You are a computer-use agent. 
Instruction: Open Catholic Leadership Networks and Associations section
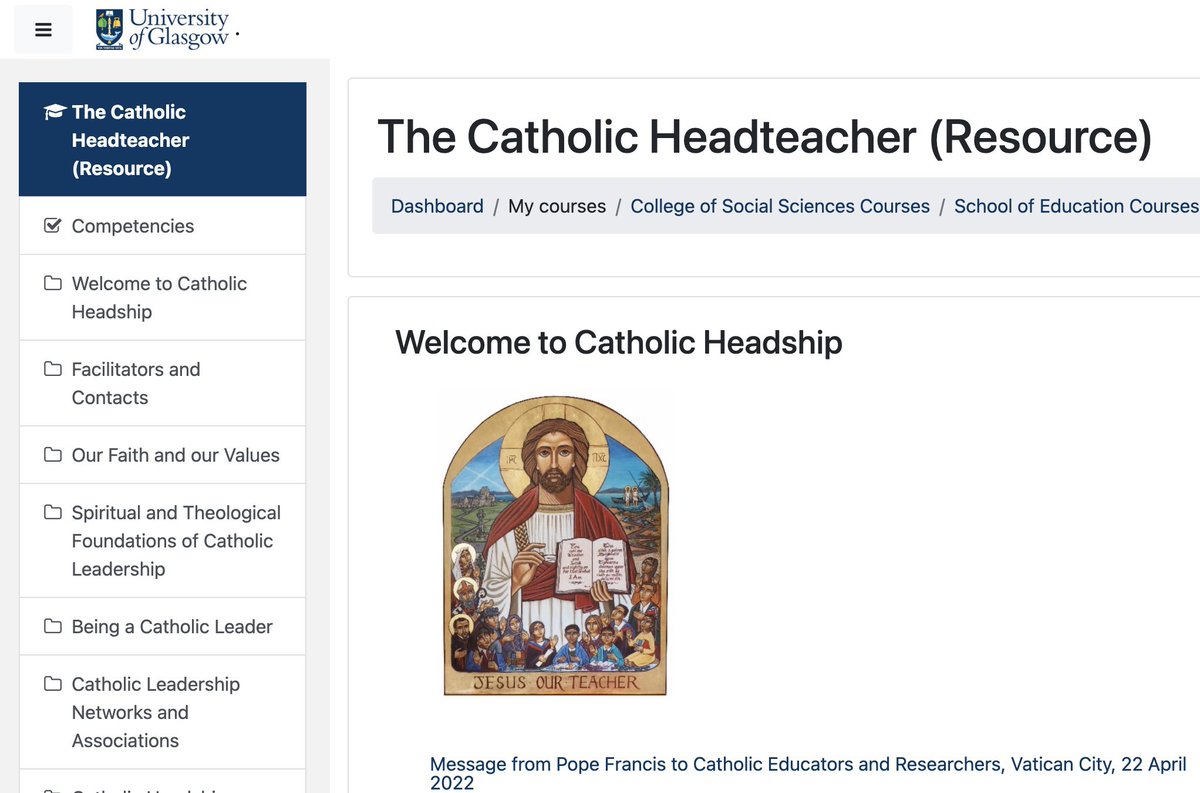[163, 712]
